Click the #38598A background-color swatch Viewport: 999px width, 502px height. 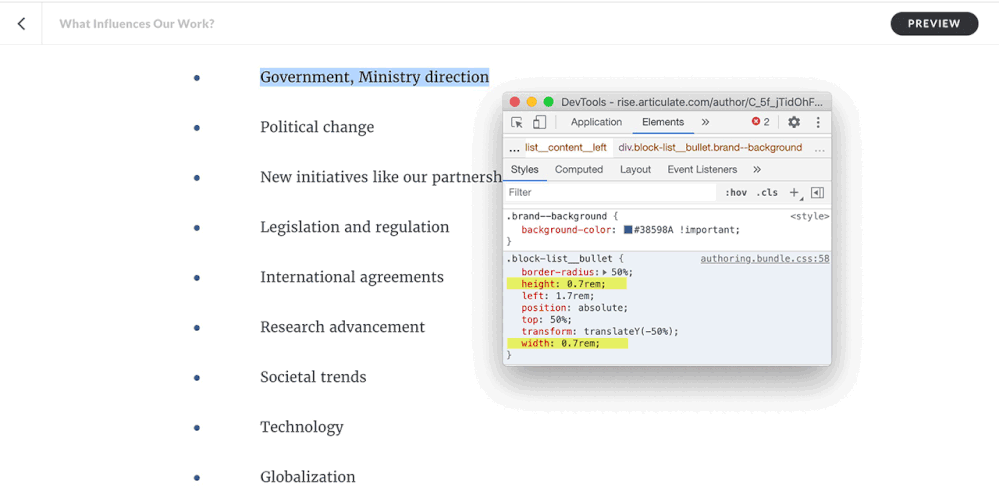(628, 230)
